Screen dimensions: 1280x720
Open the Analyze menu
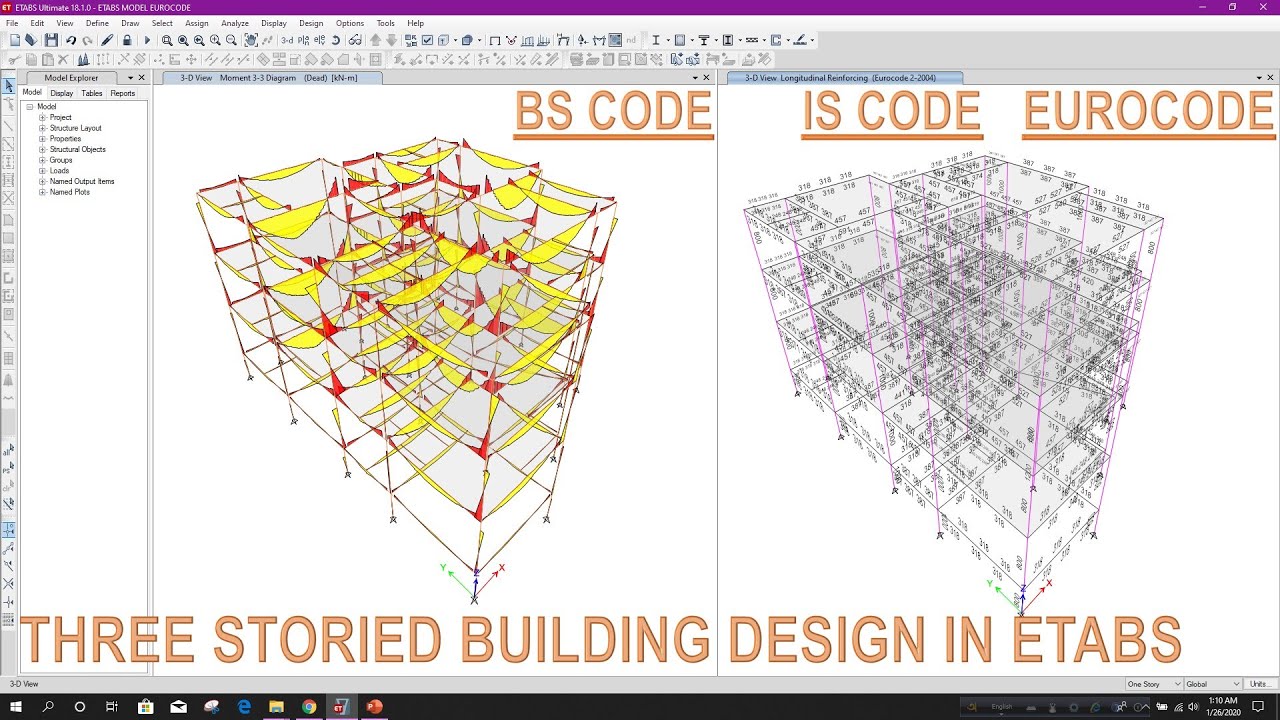pos(235,23)
